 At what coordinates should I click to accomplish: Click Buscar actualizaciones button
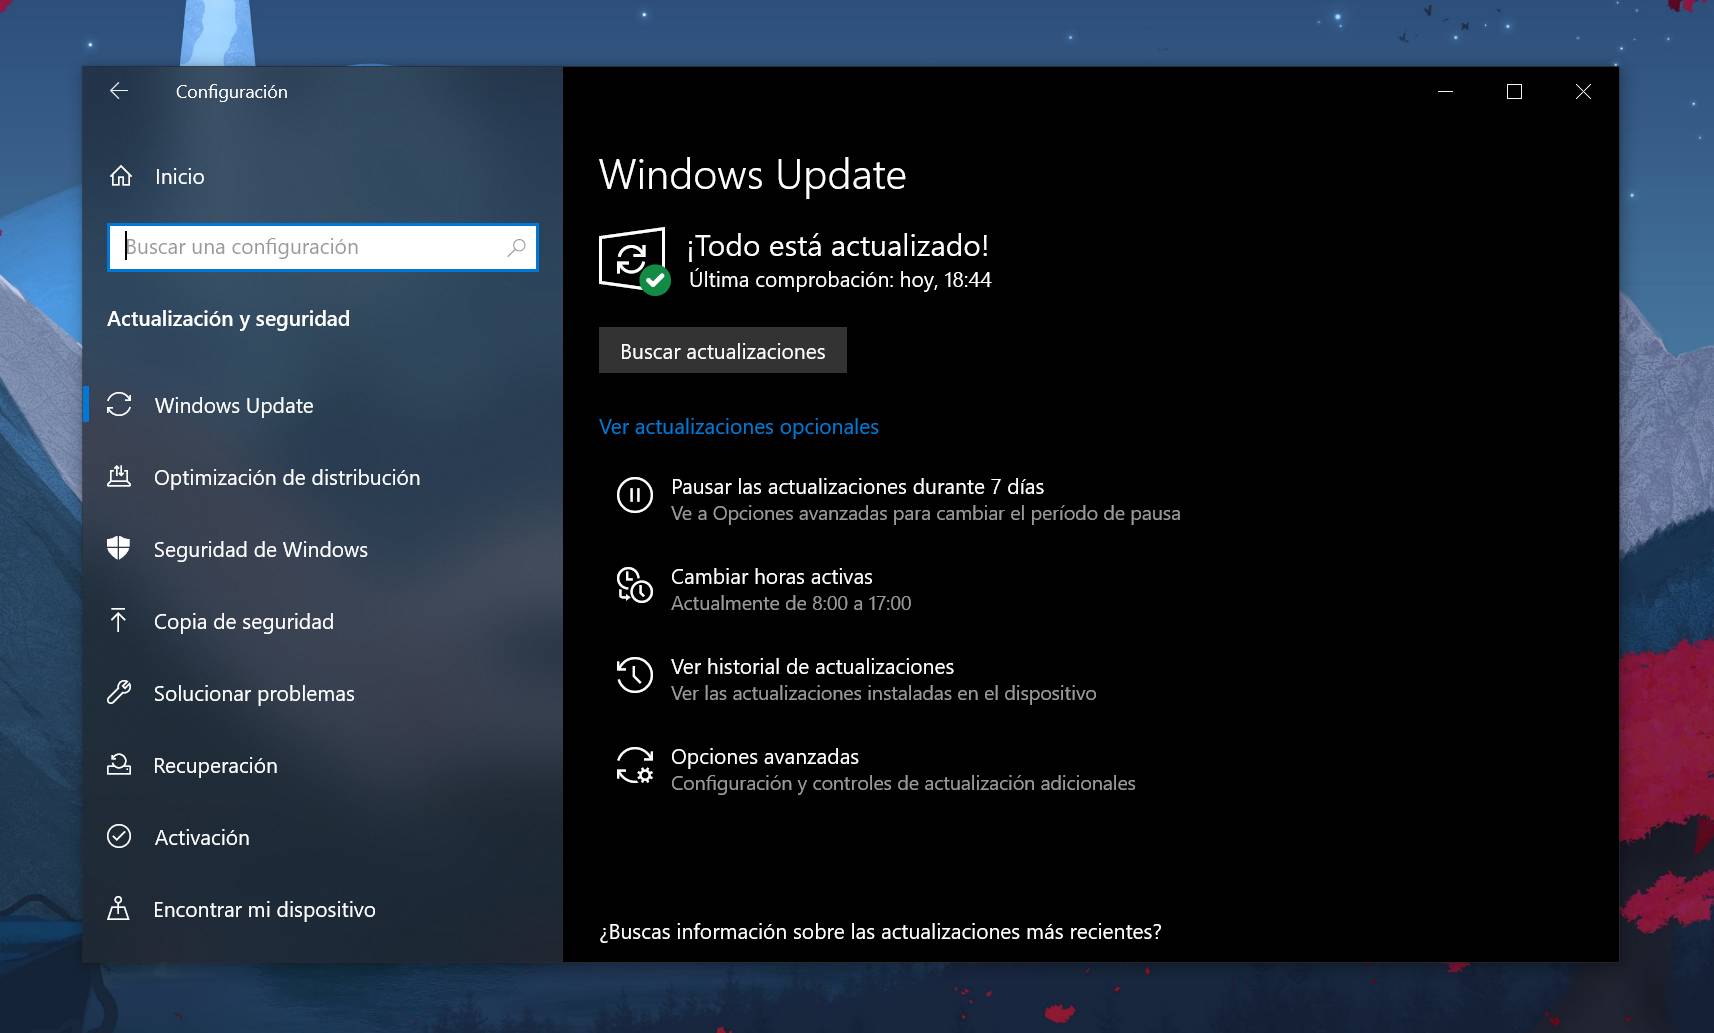point(723,351)
